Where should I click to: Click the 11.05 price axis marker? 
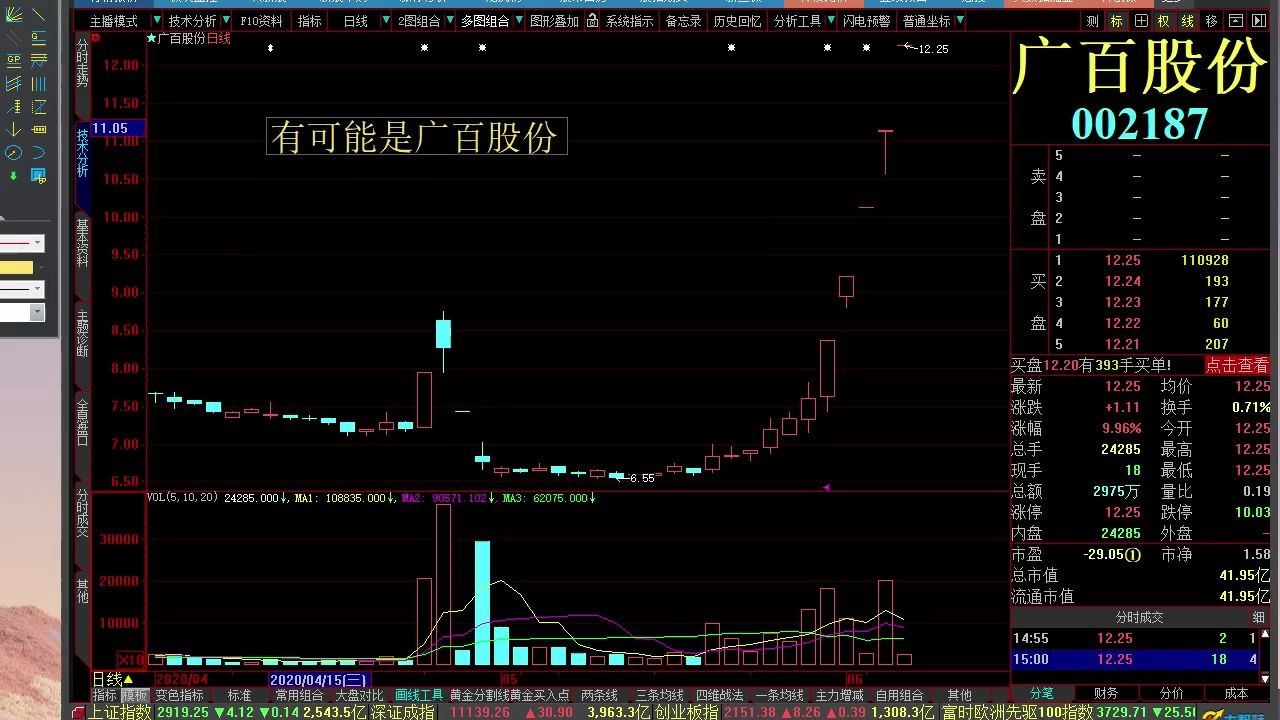point(118,128)
